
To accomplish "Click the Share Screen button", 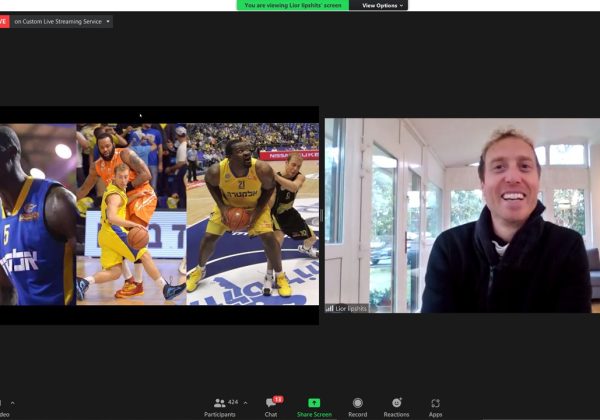I will coord(314,407).
